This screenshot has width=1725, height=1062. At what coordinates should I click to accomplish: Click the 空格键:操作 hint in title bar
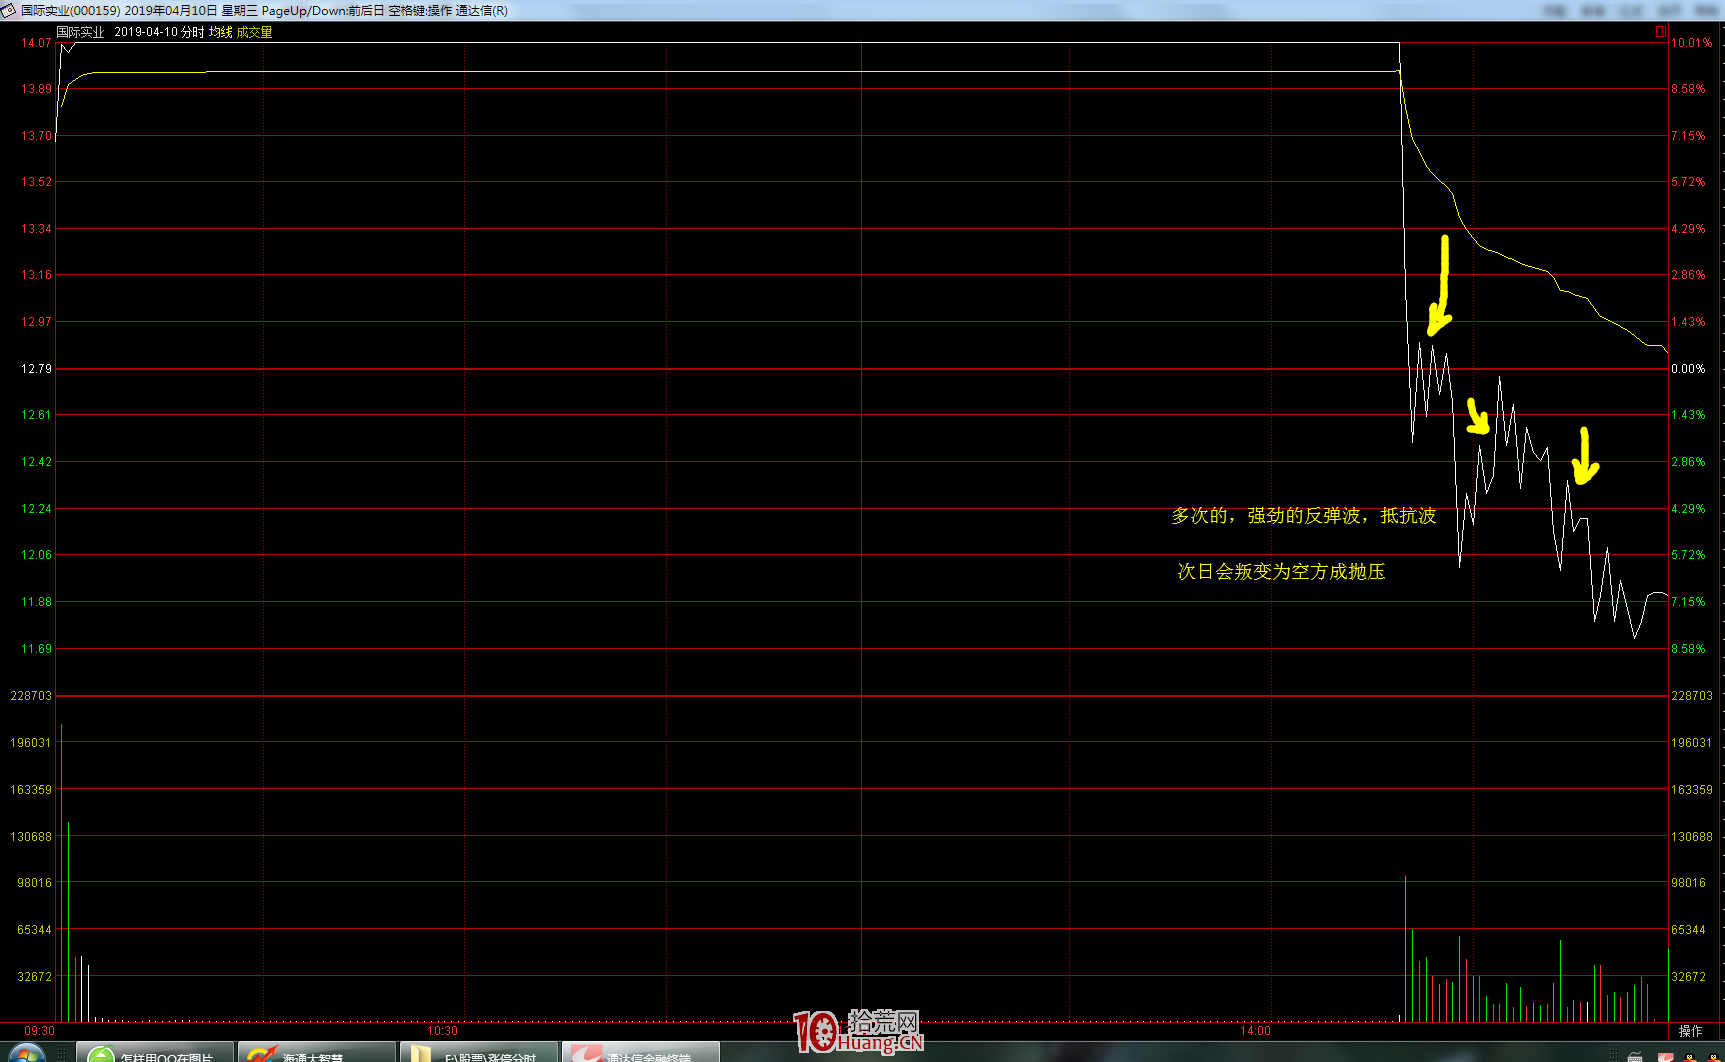(420, 11)
